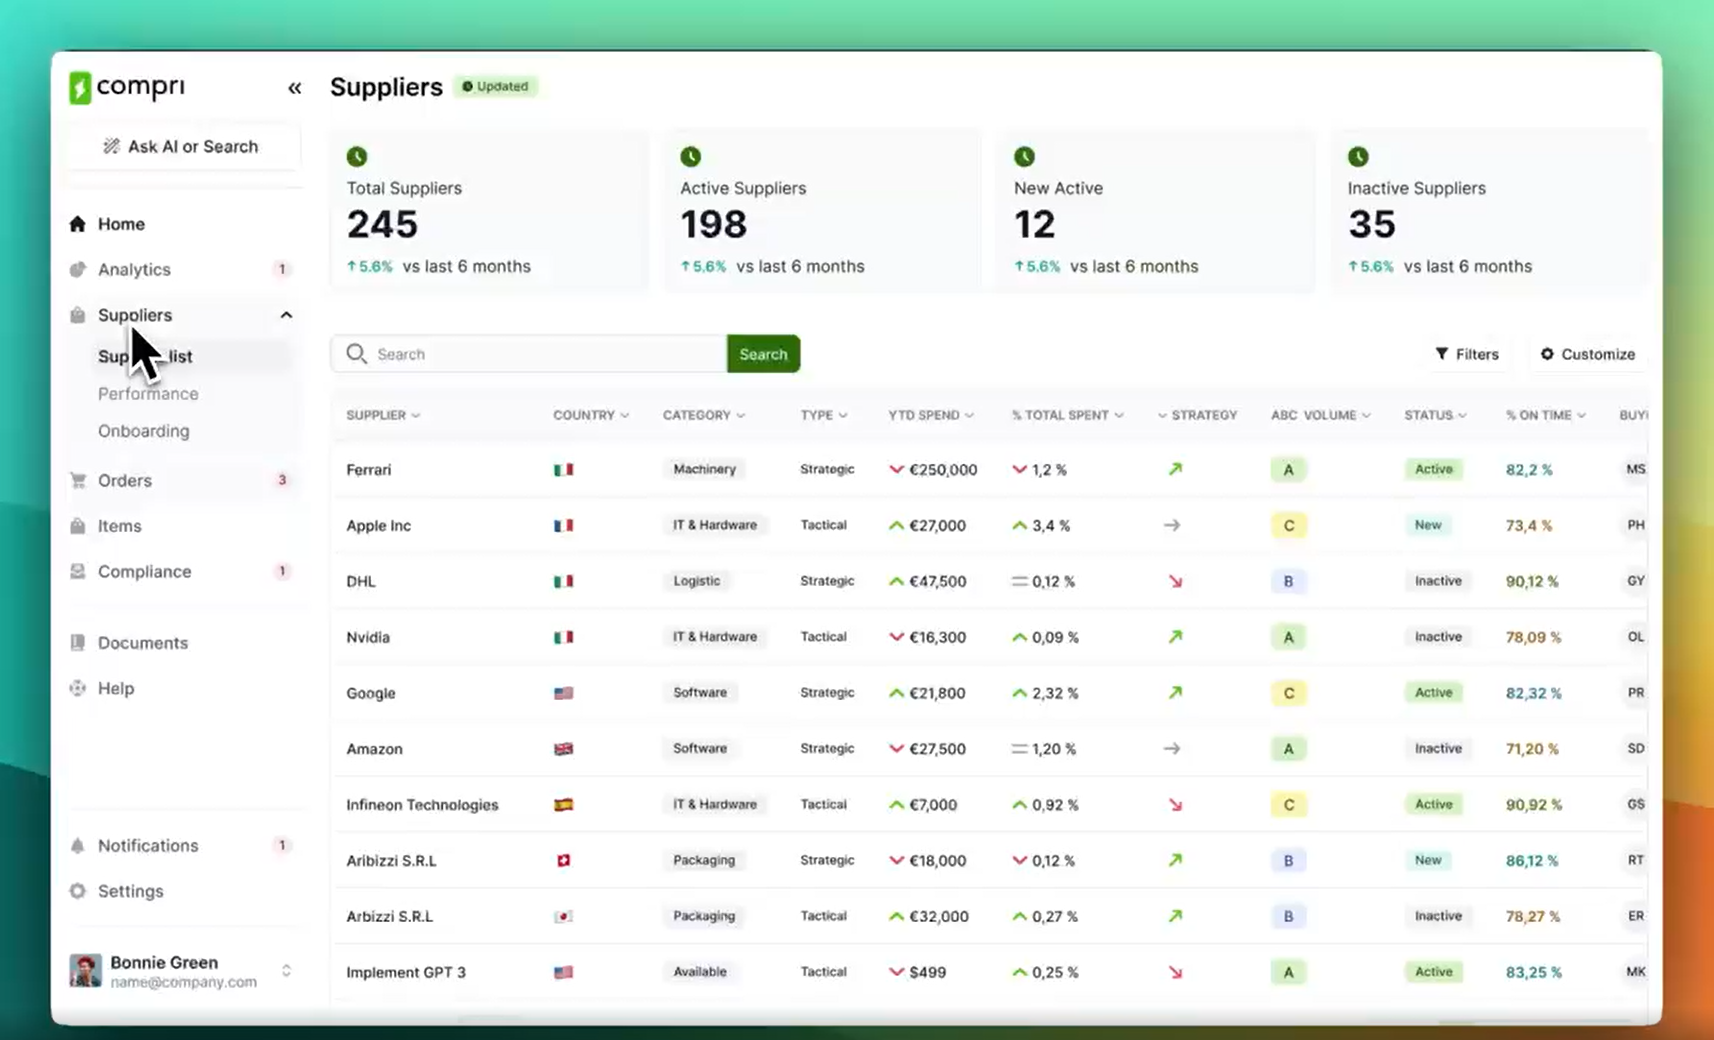The width and height of the screenshot is (1714, 1040).
Task: Click the Ferrari row strategy arrow icon
Action: [1175, 469]
